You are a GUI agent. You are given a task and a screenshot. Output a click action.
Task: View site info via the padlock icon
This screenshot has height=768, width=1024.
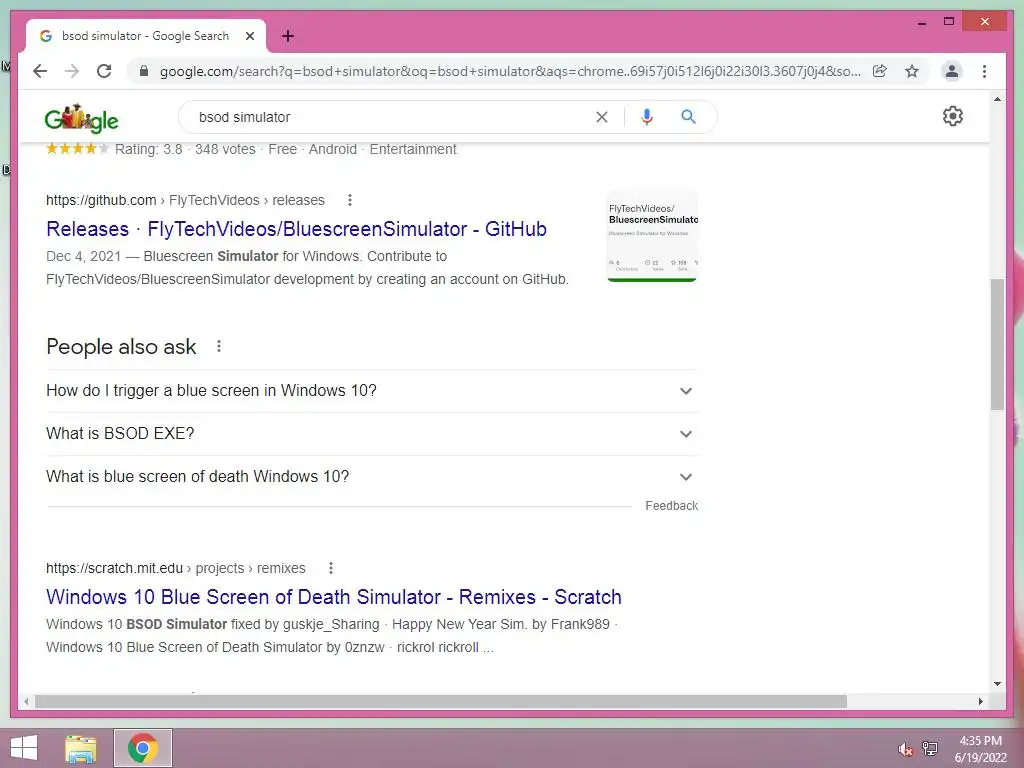144,71
